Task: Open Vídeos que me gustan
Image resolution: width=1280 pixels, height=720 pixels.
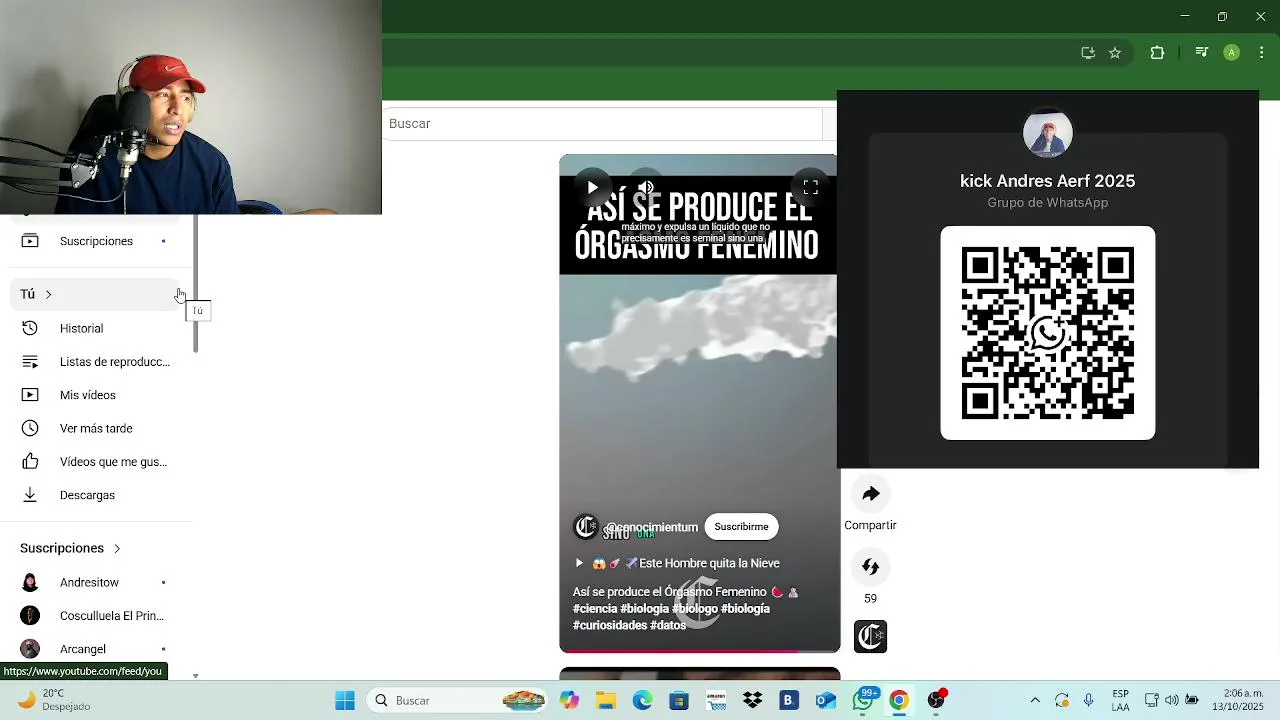Action: (x=96, y=462)
